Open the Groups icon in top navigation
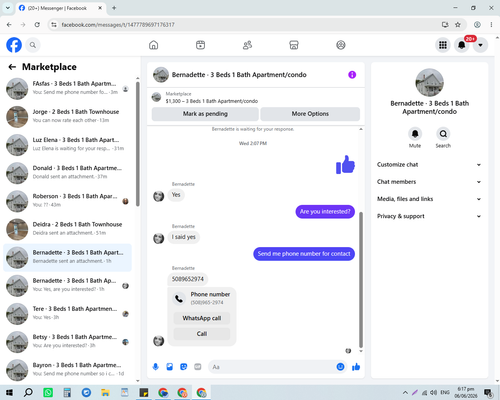Image resolution: width=500 pixels, height=400 pixels. click(341, 45)
